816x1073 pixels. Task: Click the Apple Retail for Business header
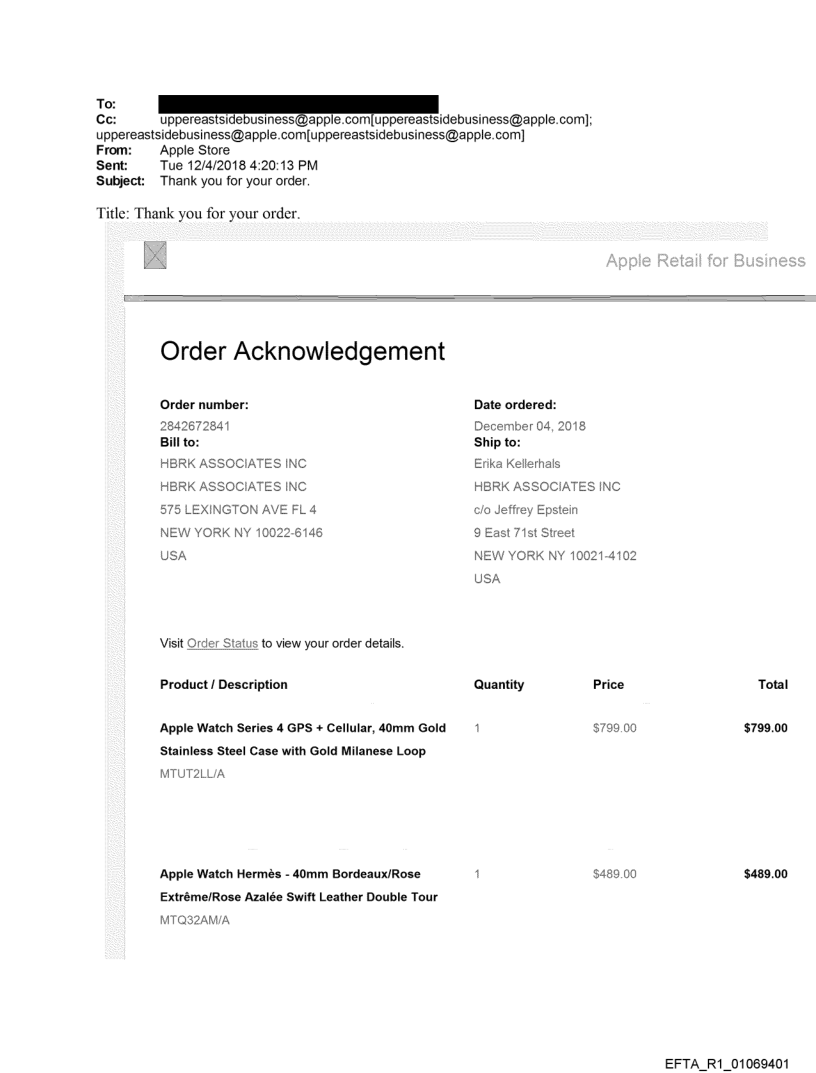pyautogui.click(x=705, y=261)
